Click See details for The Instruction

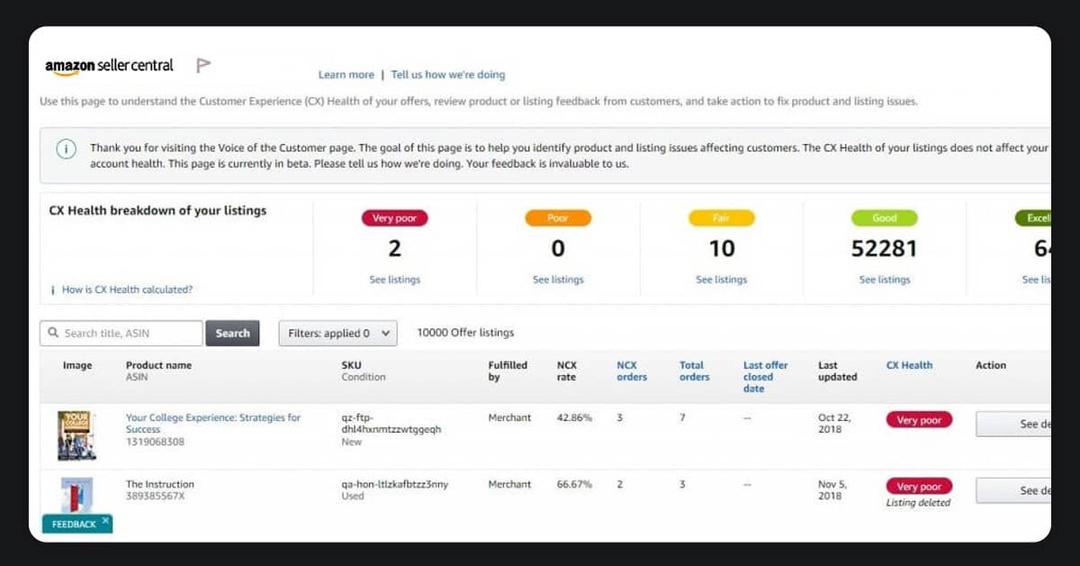[1013, 490]
